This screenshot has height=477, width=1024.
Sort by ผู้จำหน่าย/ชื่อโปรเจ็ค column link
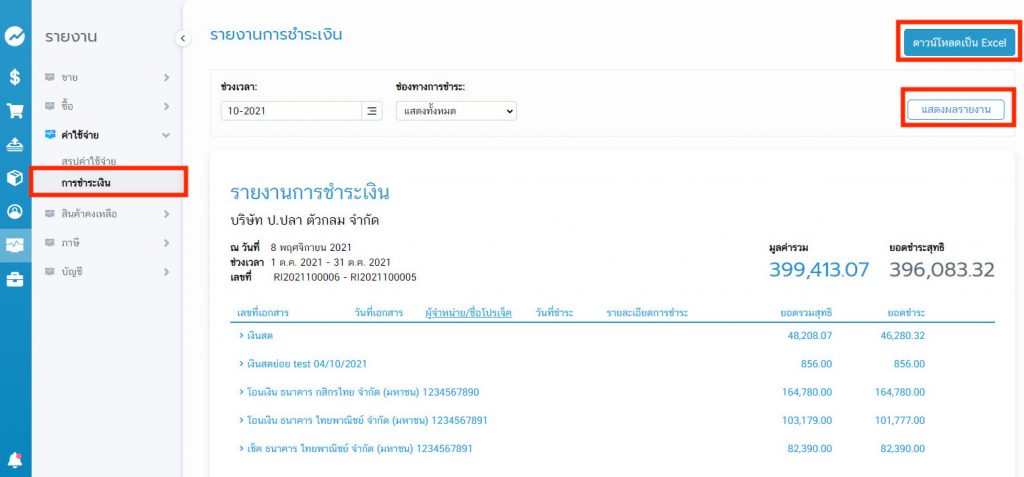[468, 313]
